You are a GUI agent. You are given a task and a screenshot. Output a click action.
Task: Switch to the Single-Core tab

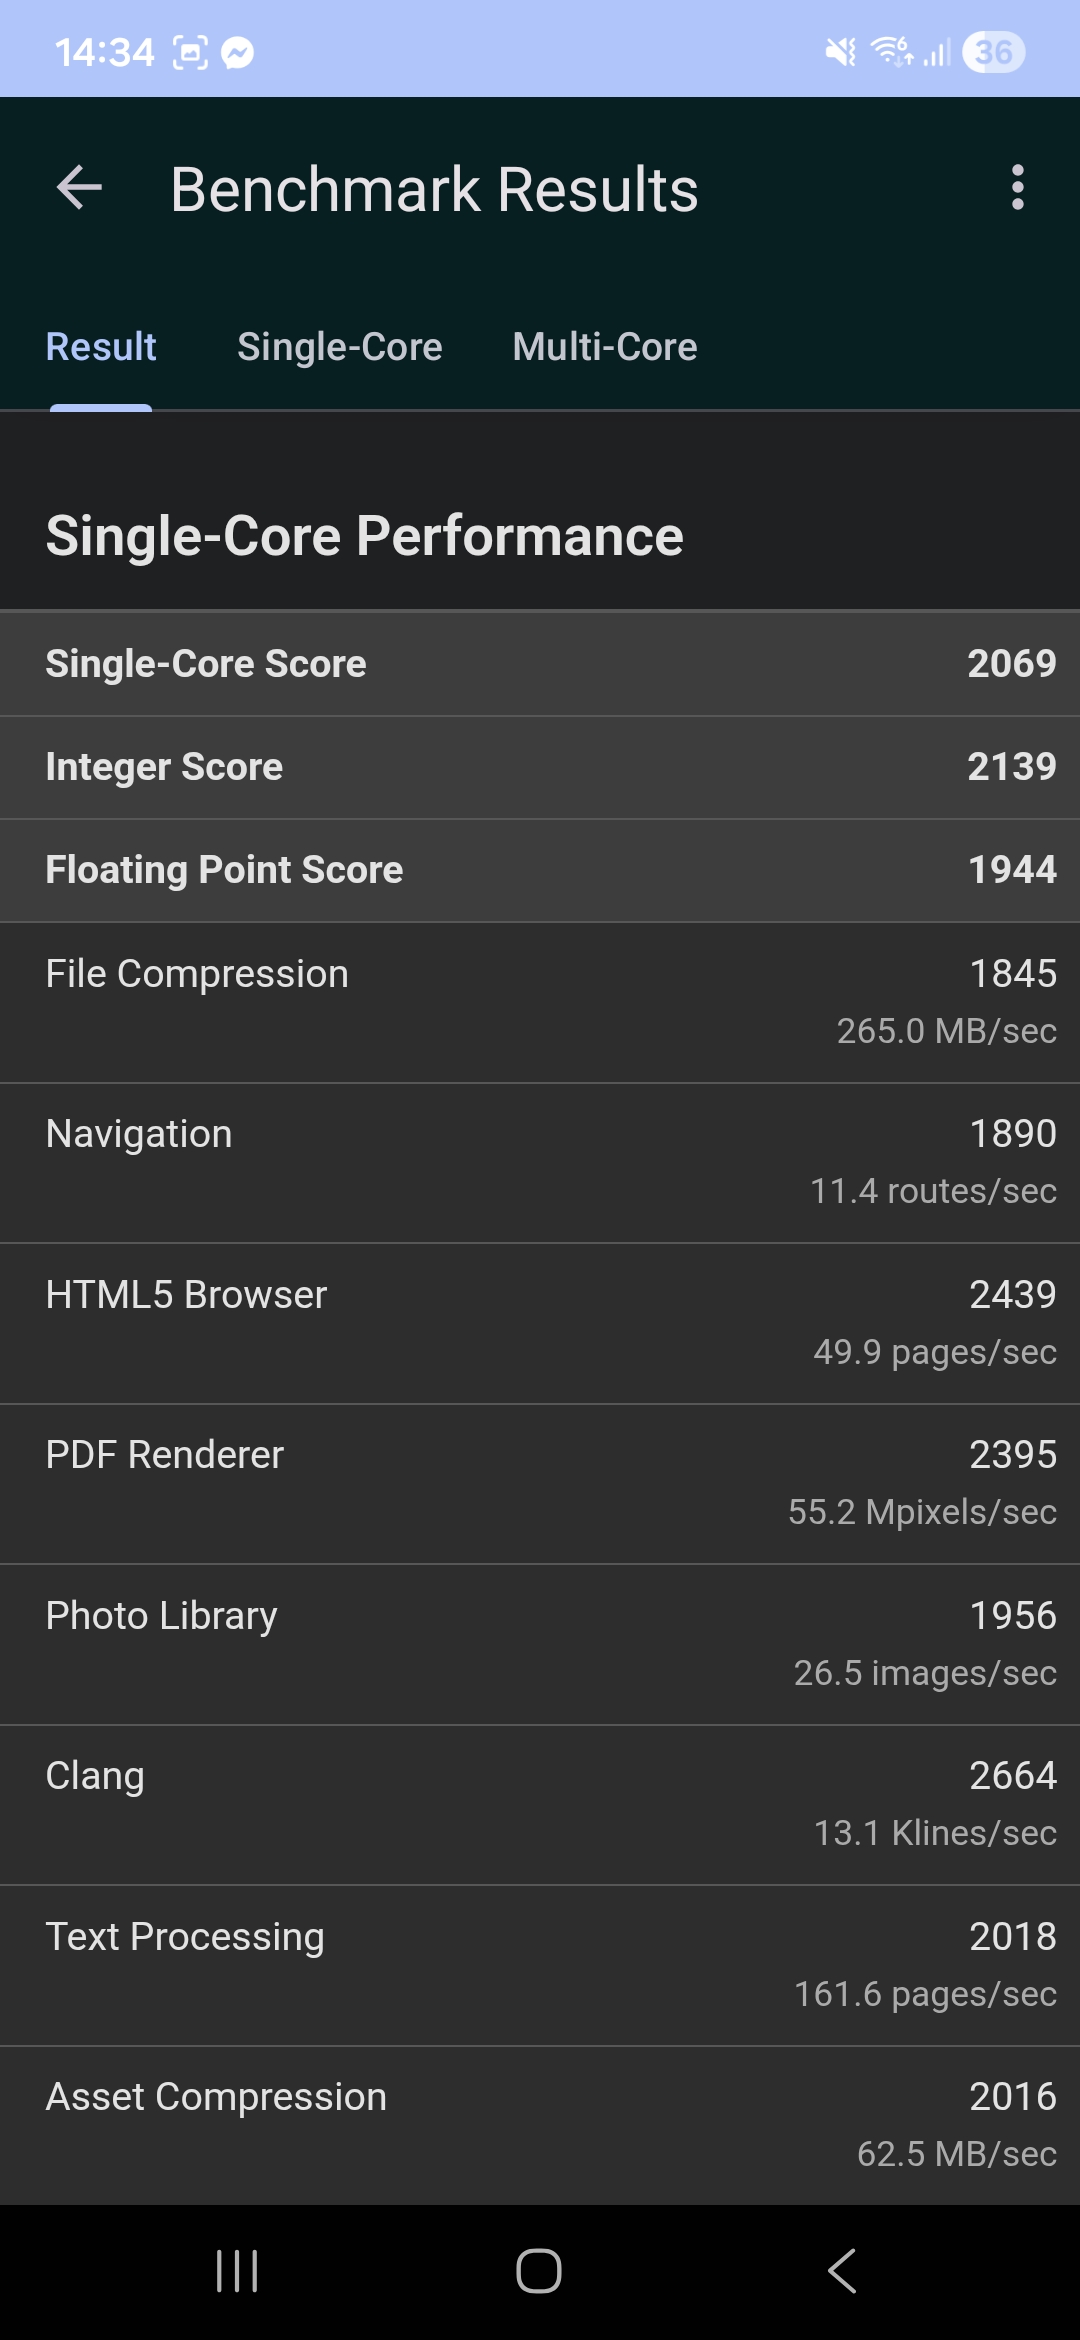click(x=339, y=347)
